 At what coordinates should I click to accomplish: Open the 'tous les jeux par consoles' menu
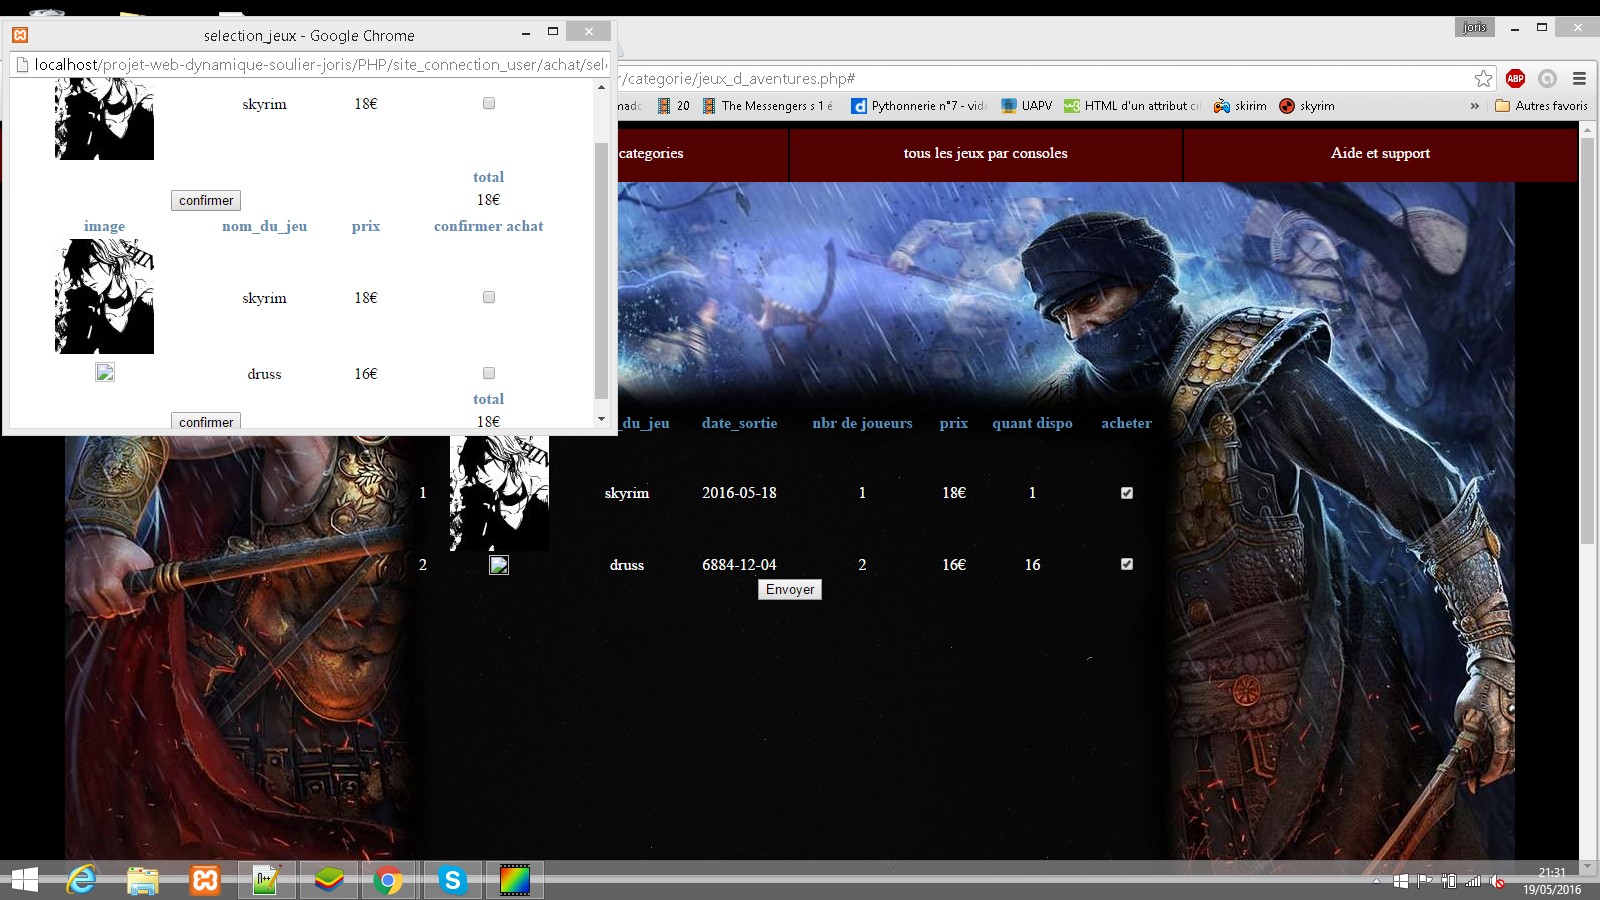click(985, 153)
